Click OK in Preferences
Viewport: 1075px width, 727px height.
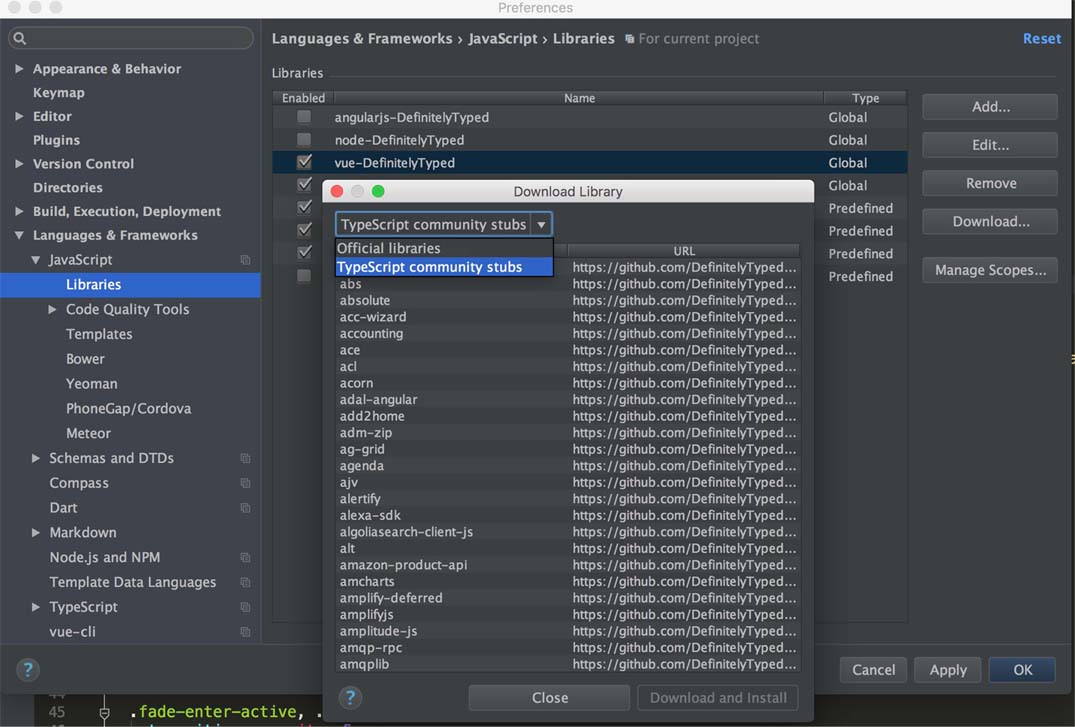pyautogui.click(x=1022, y=669)
